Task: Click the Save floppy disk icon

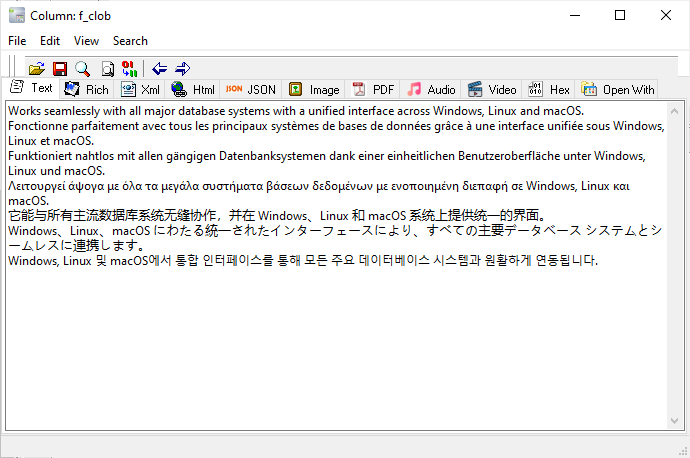Action: coord(59,69)
